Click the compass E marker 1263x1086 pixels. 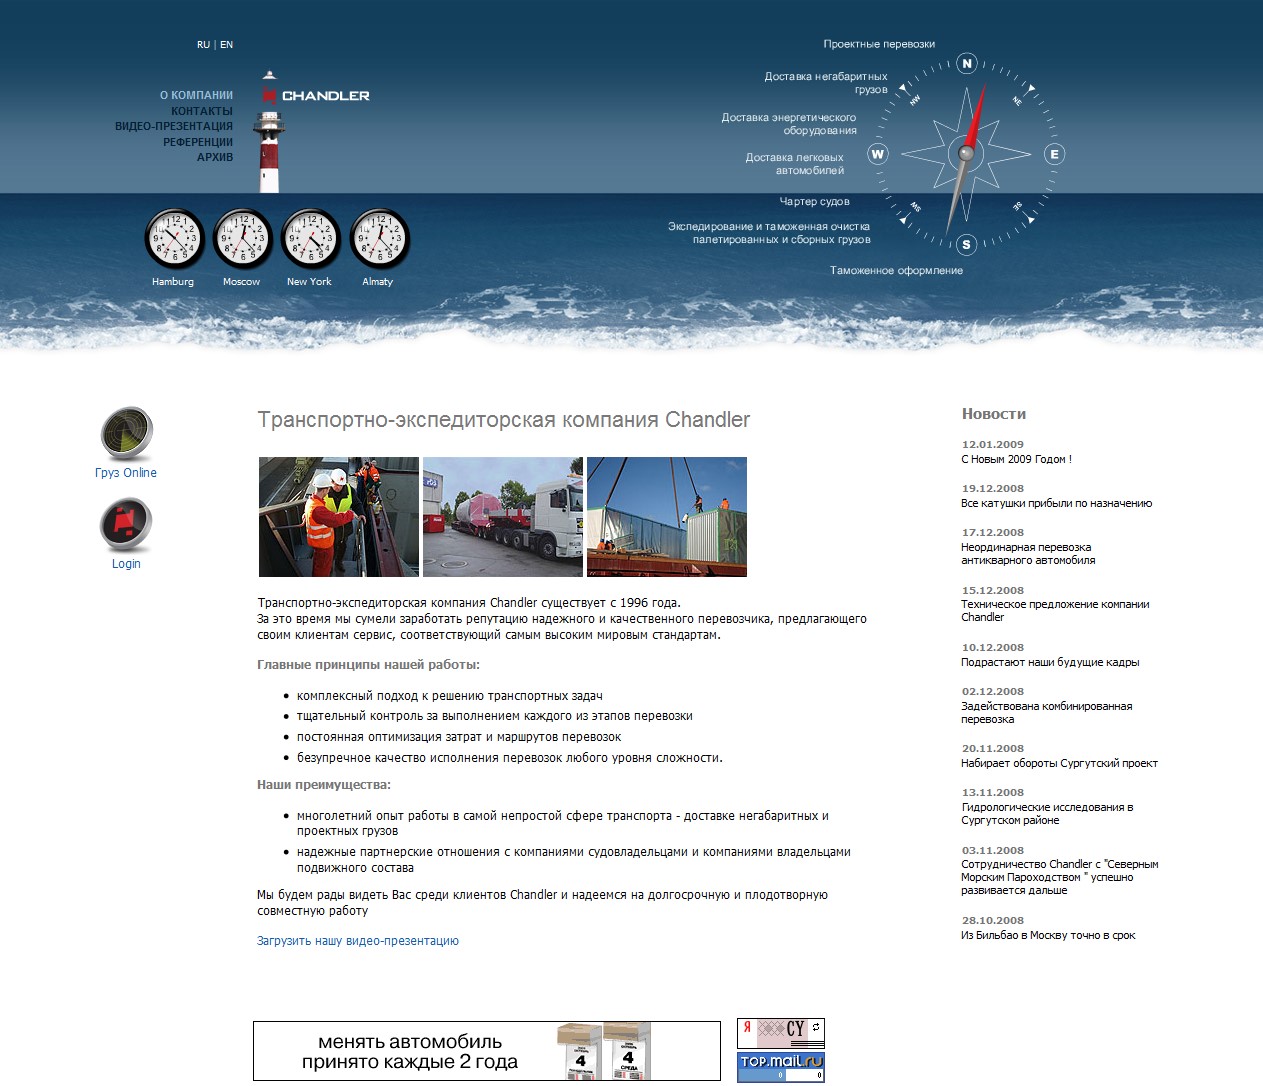(x=1053, y=154)
